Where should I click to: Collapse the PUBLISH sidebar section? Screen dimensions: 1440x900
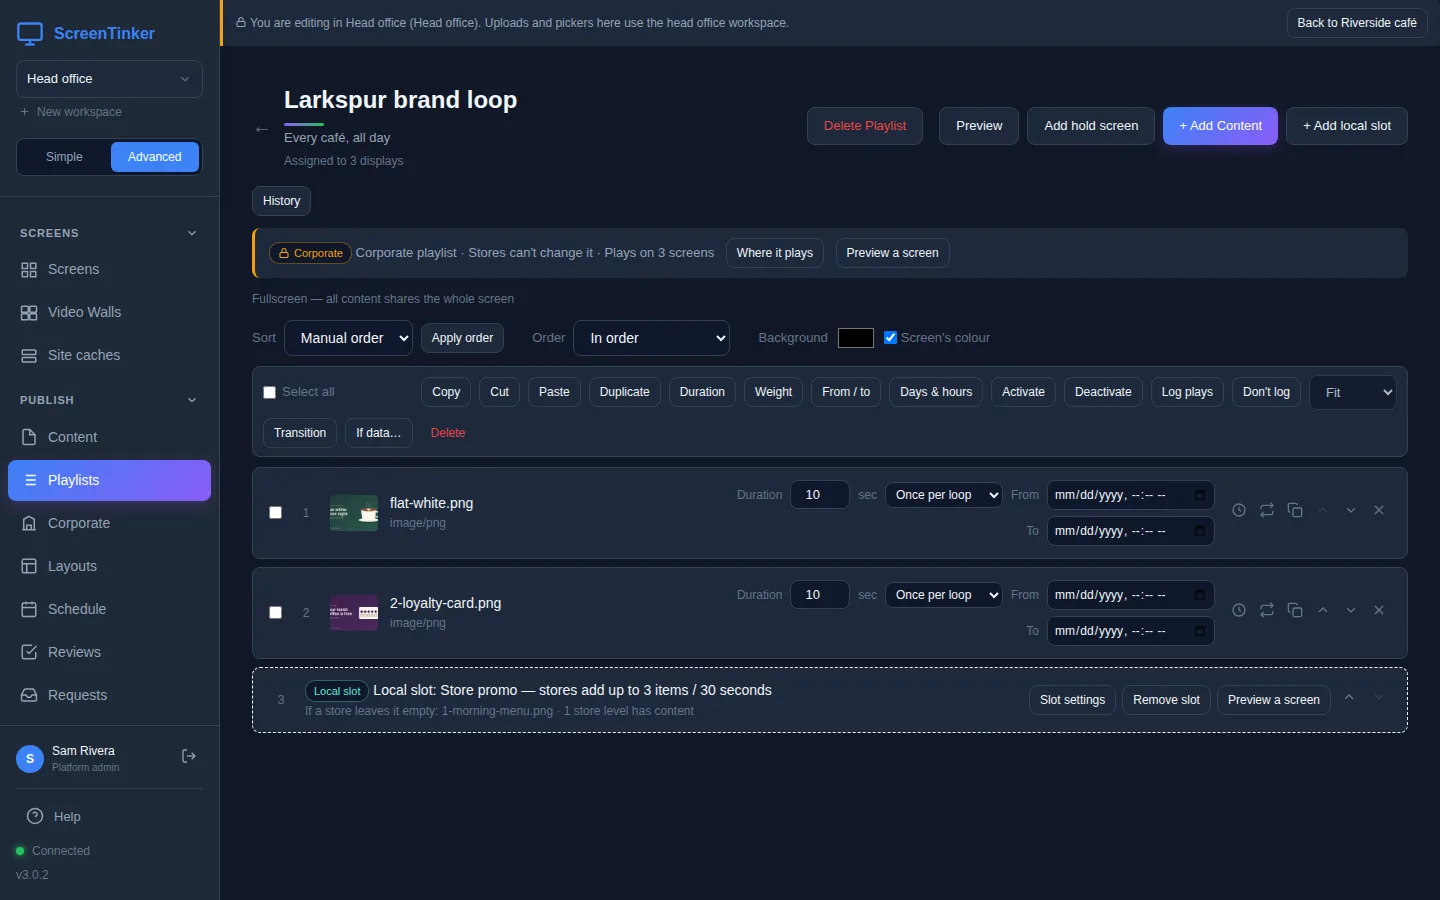coord(192,400)
